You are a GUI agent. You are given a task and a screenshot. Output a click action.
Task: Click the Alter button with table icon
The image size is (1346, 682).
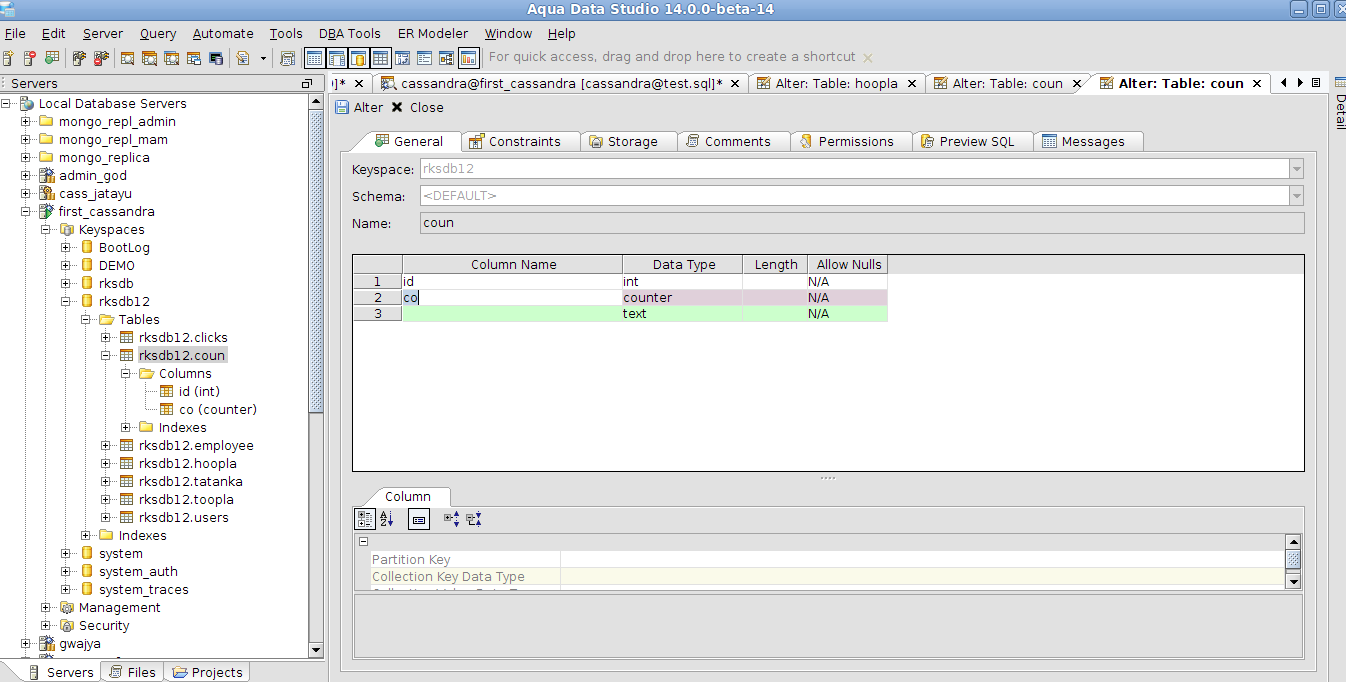(x=359, y=107)
